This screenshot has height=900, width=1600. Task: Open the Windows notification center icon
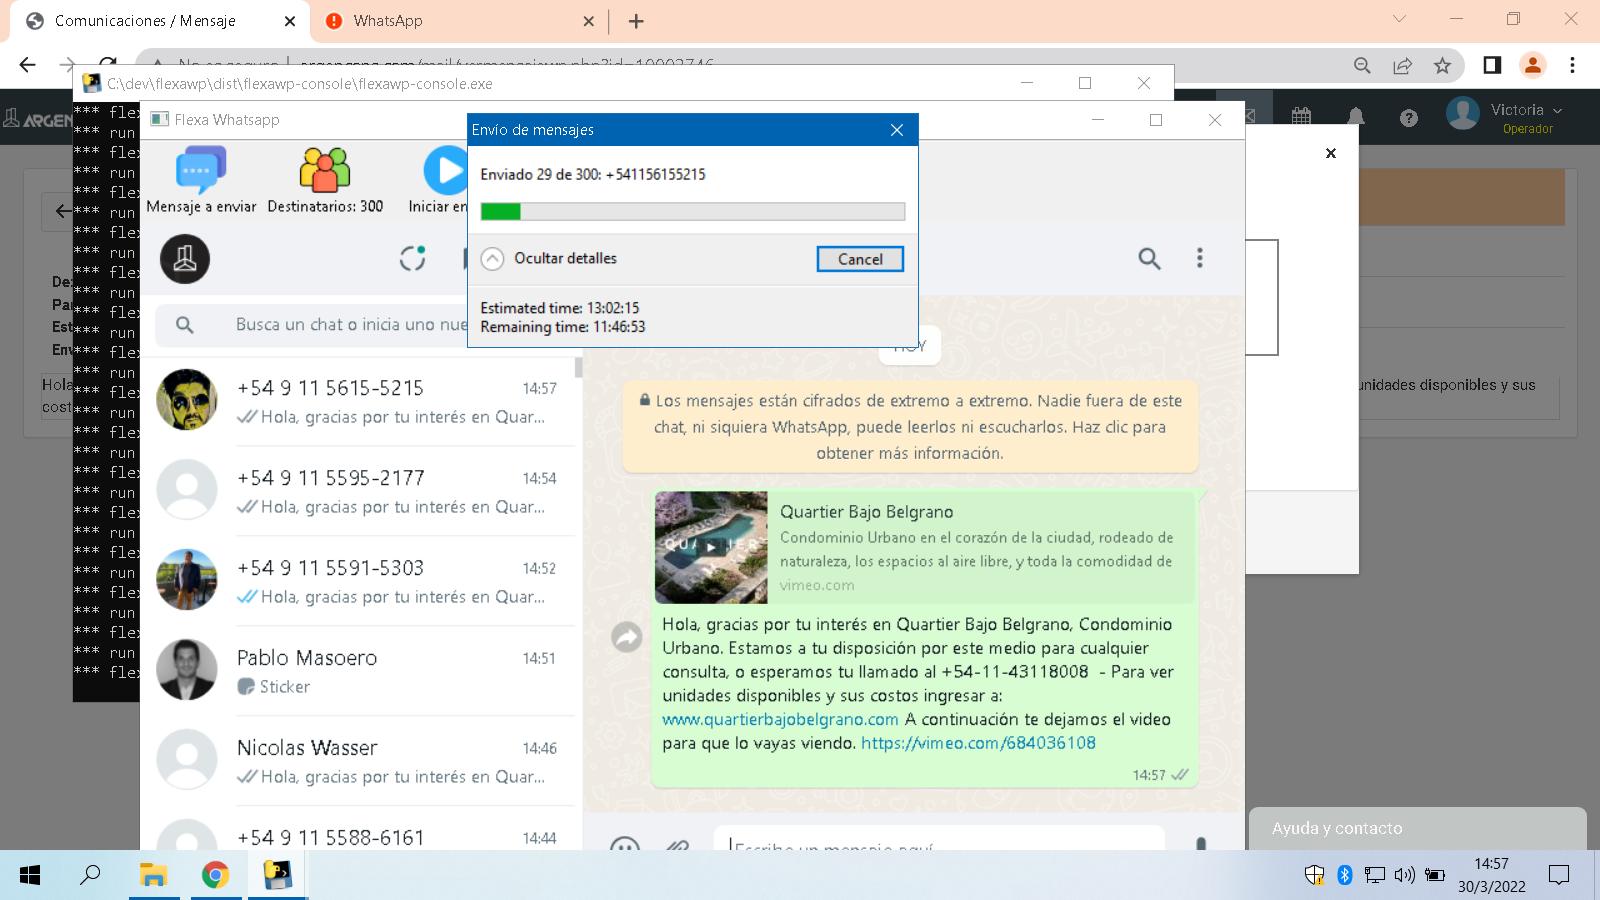point(1559,876)
